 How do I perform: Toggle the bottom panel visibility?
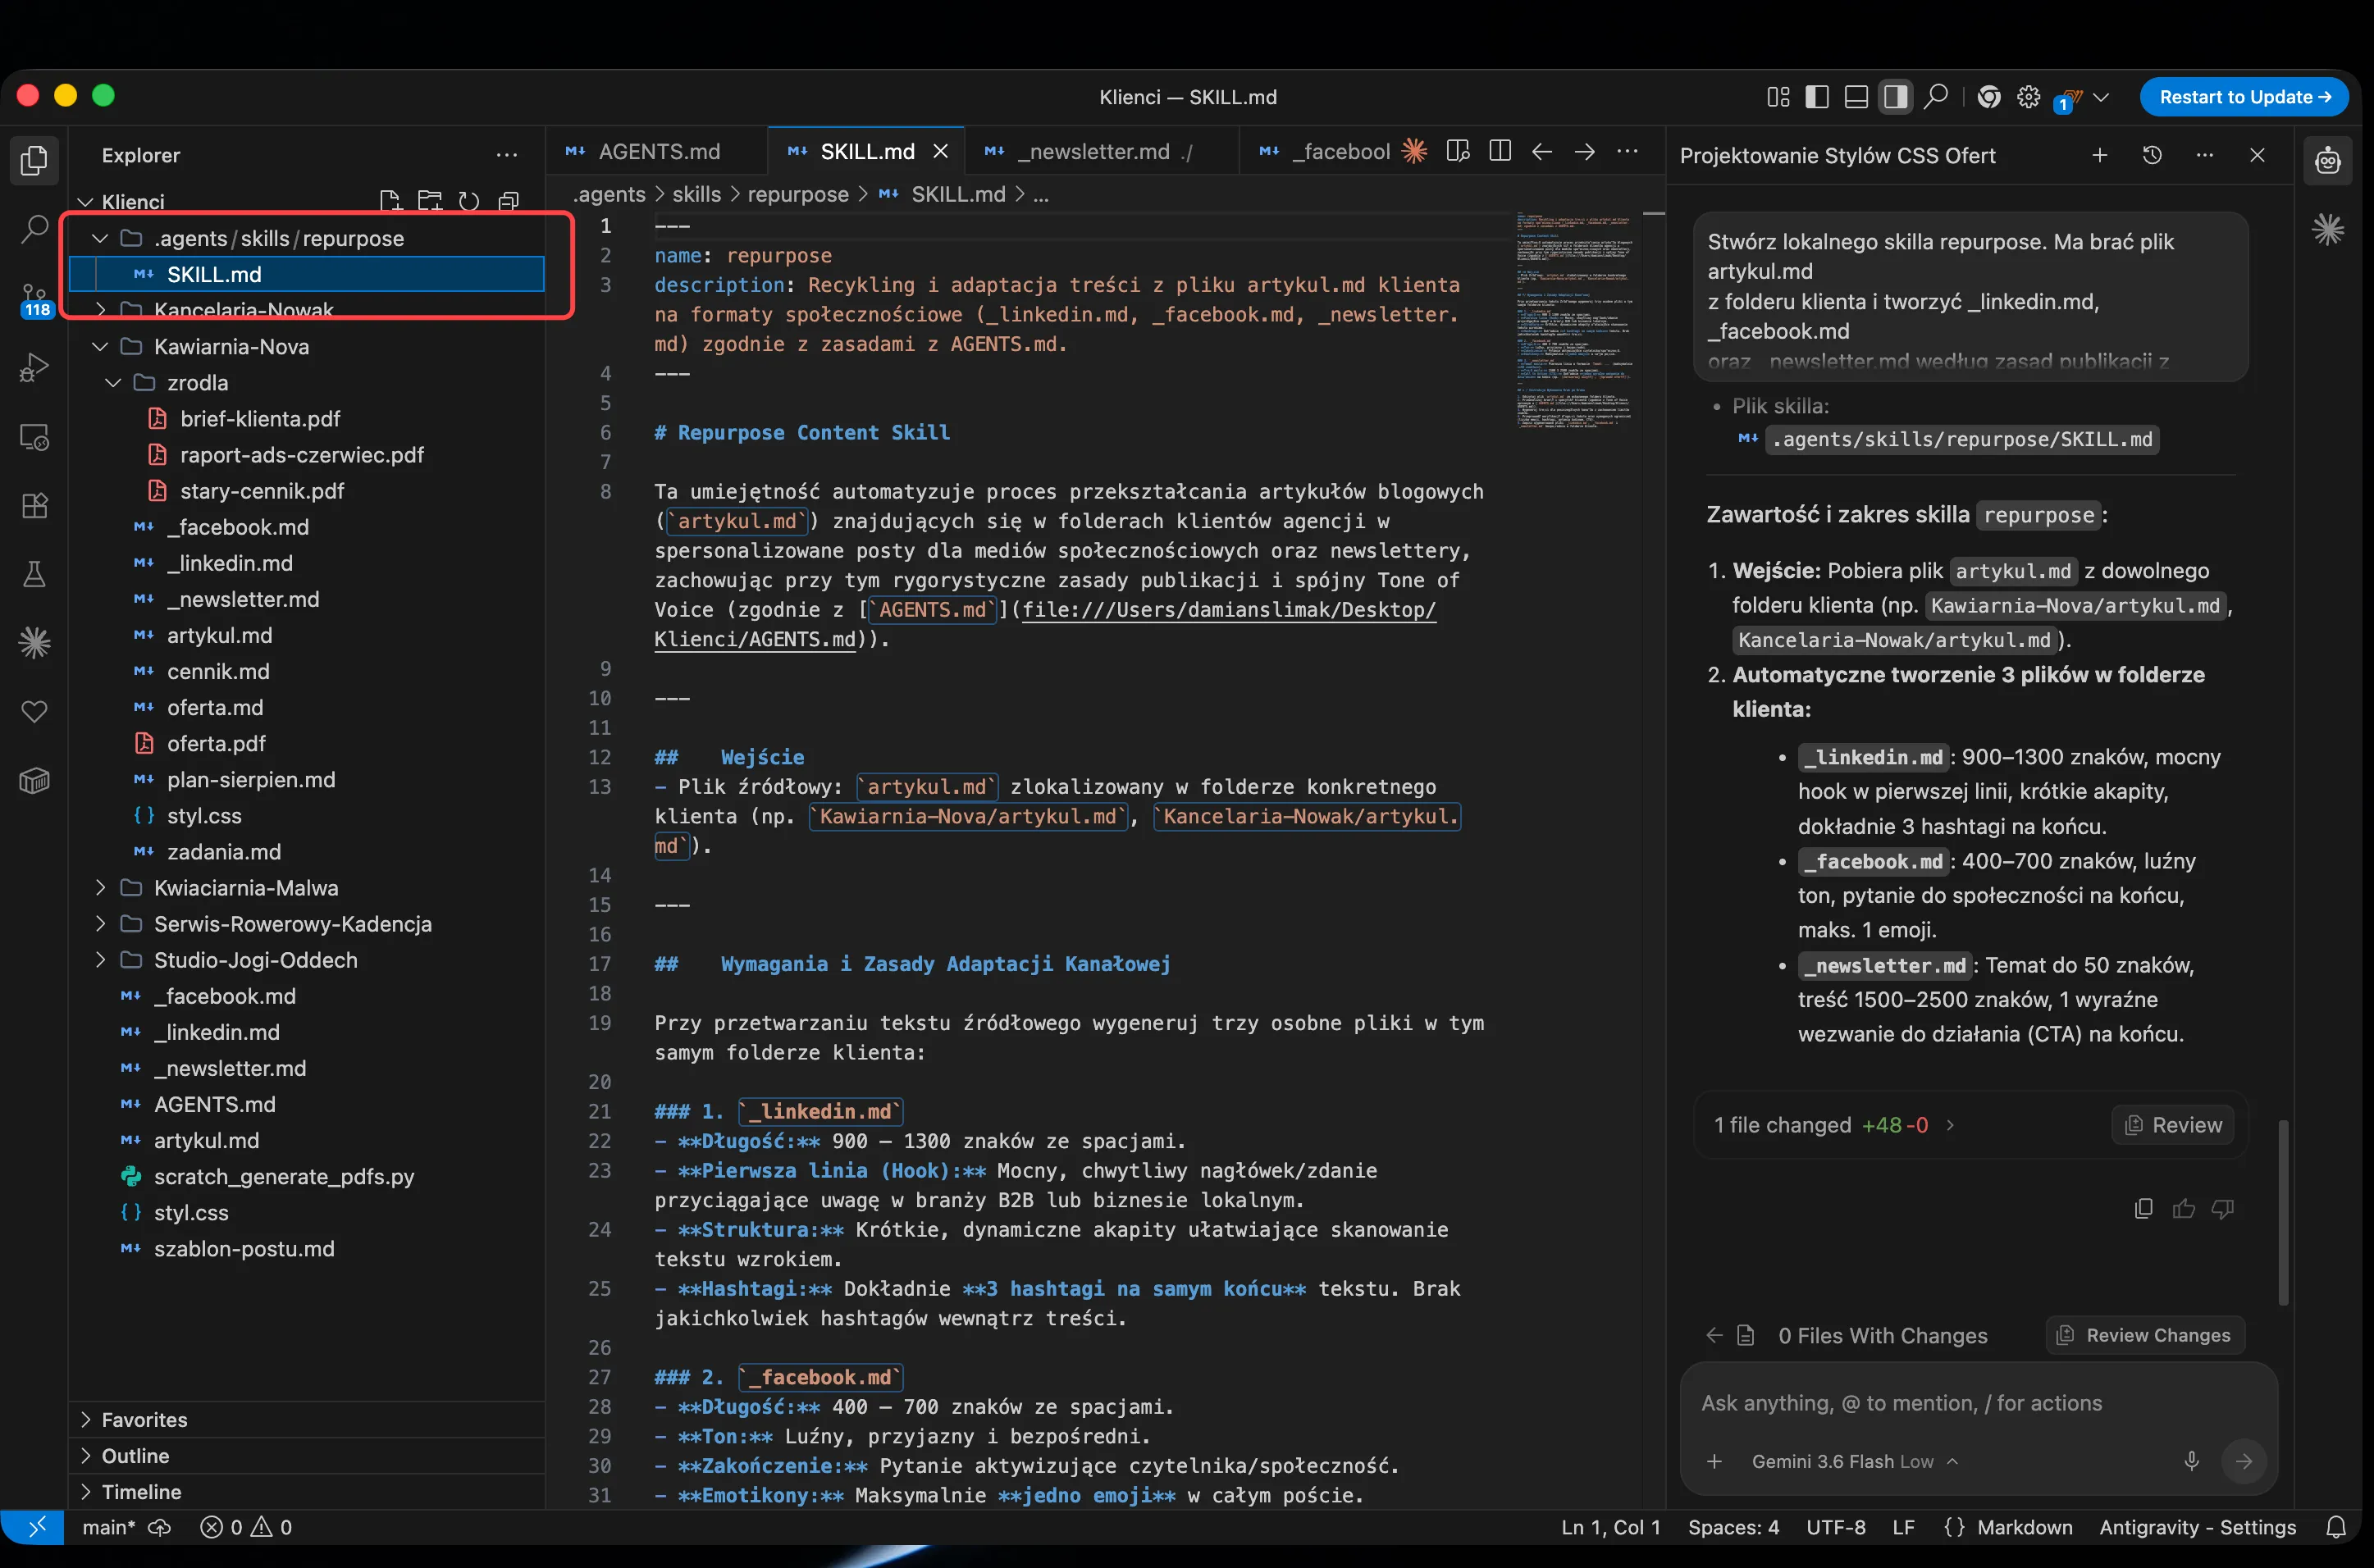(x=1856, y=96)
